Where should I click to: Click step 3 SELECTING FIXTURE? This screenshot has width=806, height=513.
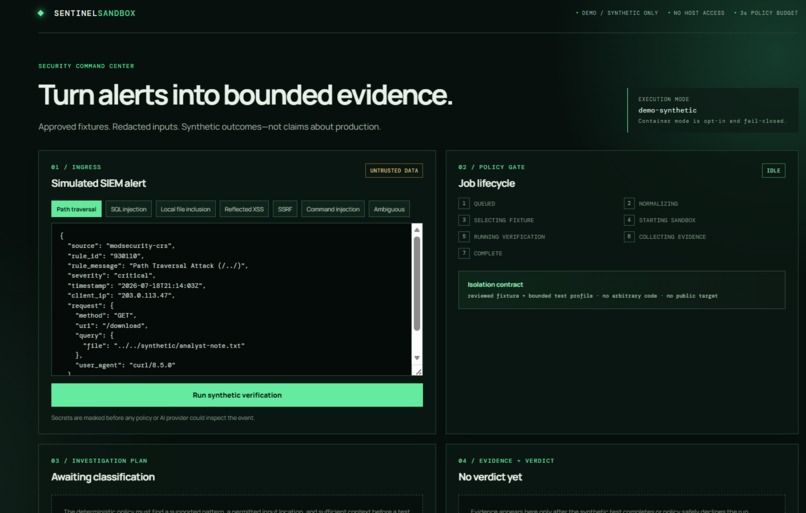pyautogui.click(x=496, y=220)
